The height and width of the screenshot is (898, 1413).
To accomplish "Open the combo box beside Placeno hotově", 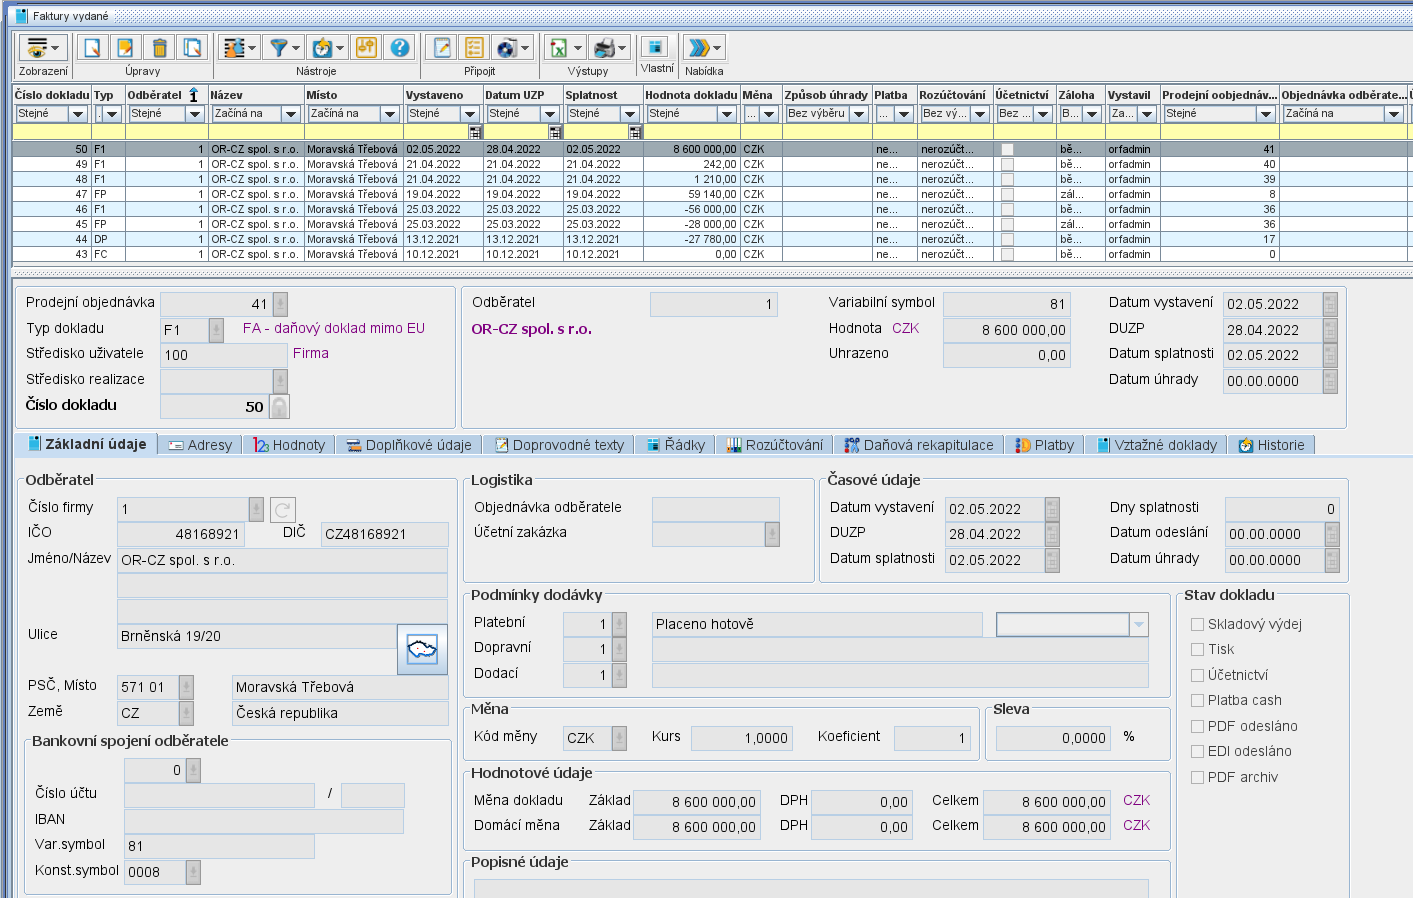I will pyautogui.click(x=1138, y=624).
